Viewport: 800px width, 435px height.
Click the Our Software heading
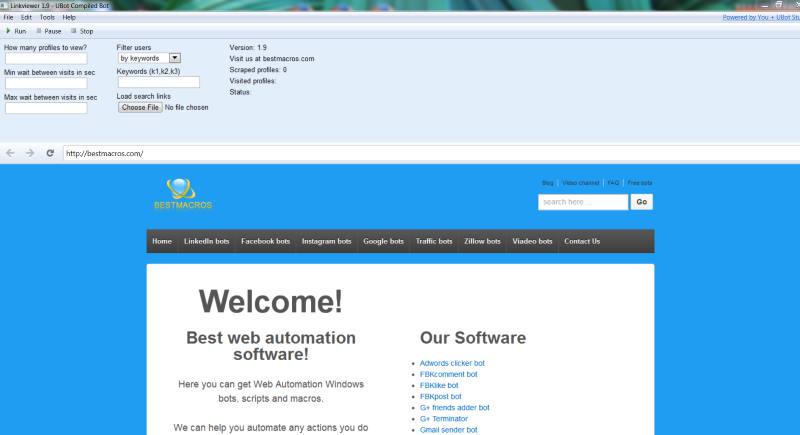473,338
